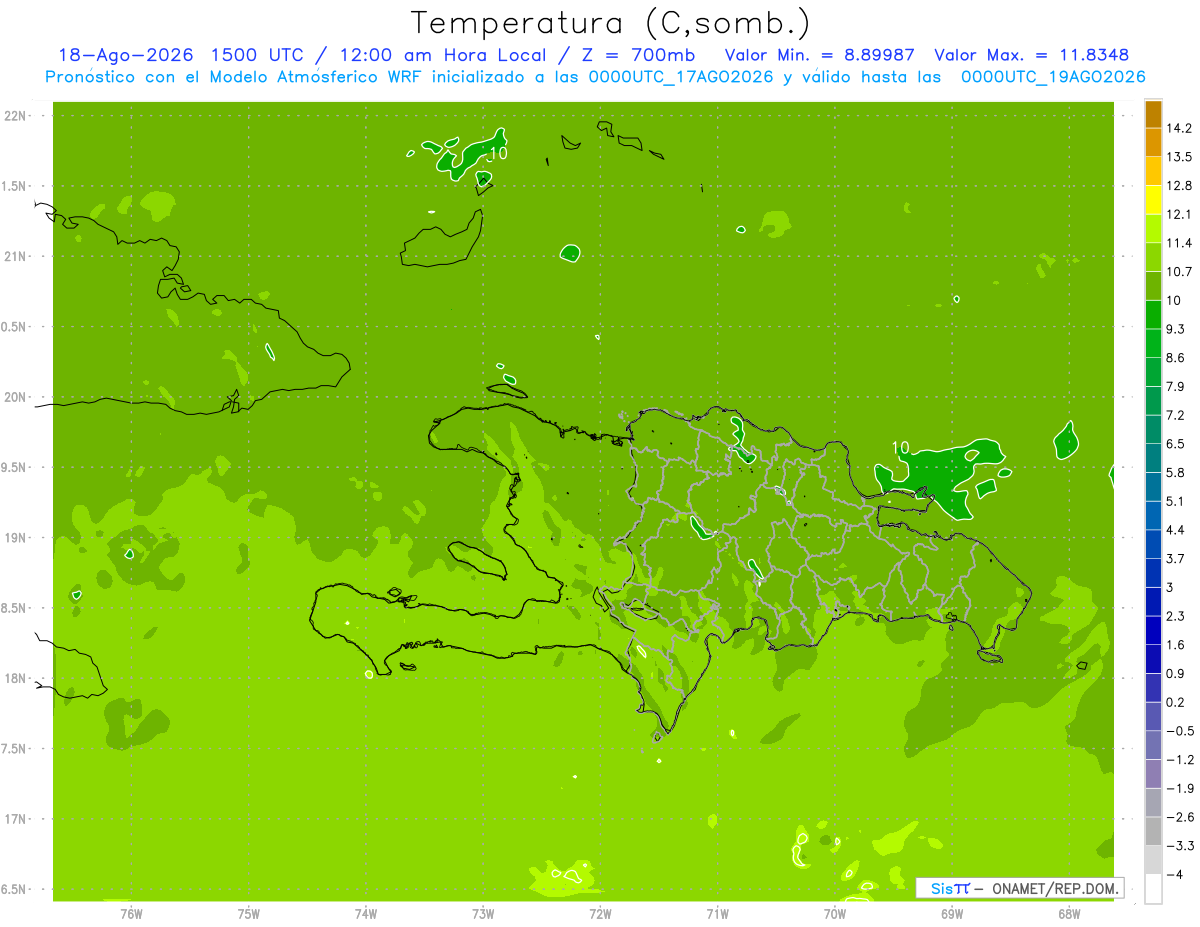Click the colorbar label "9.3"
Image resolution: width=1200 pixels, height=927 pixels.
pos(1176,329)
